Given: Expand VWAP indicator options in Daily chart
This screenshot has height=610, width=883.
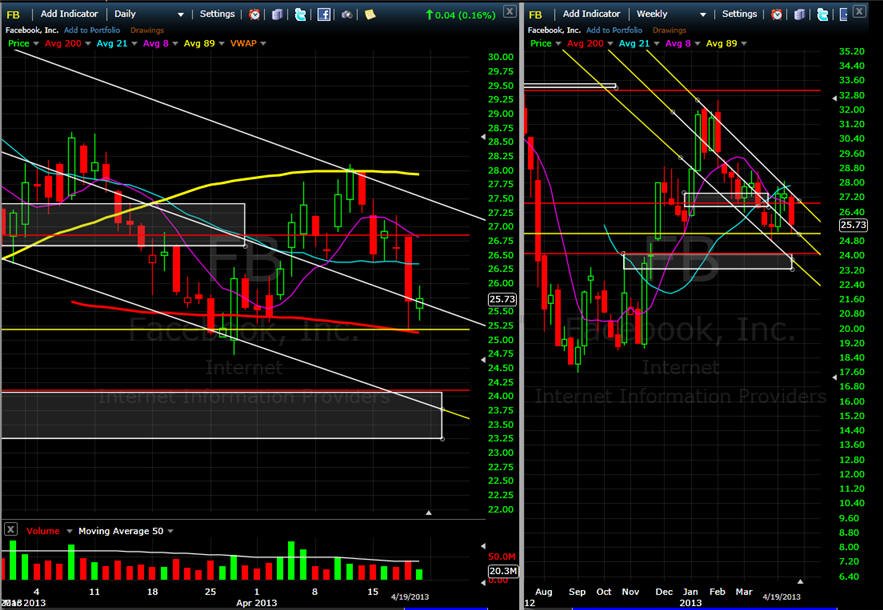Looking at the screenshot, I should coord(263,43).
